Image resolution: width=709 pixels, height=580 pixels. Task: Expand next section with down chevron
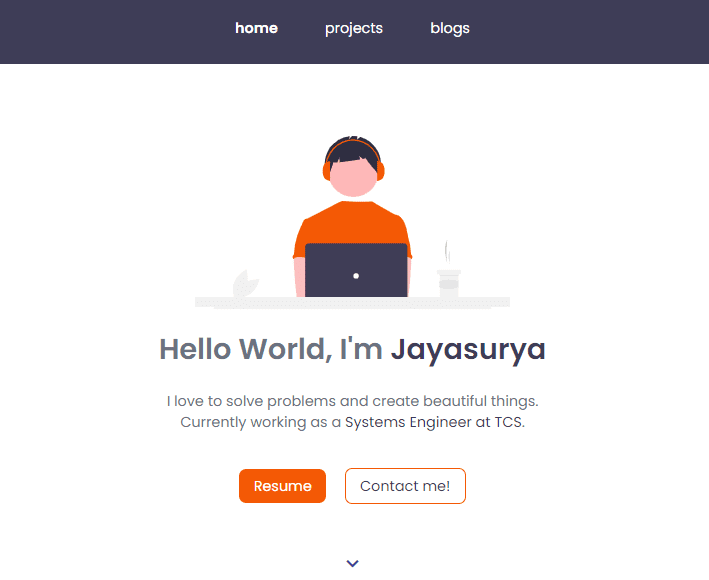(x=353, y=563)
